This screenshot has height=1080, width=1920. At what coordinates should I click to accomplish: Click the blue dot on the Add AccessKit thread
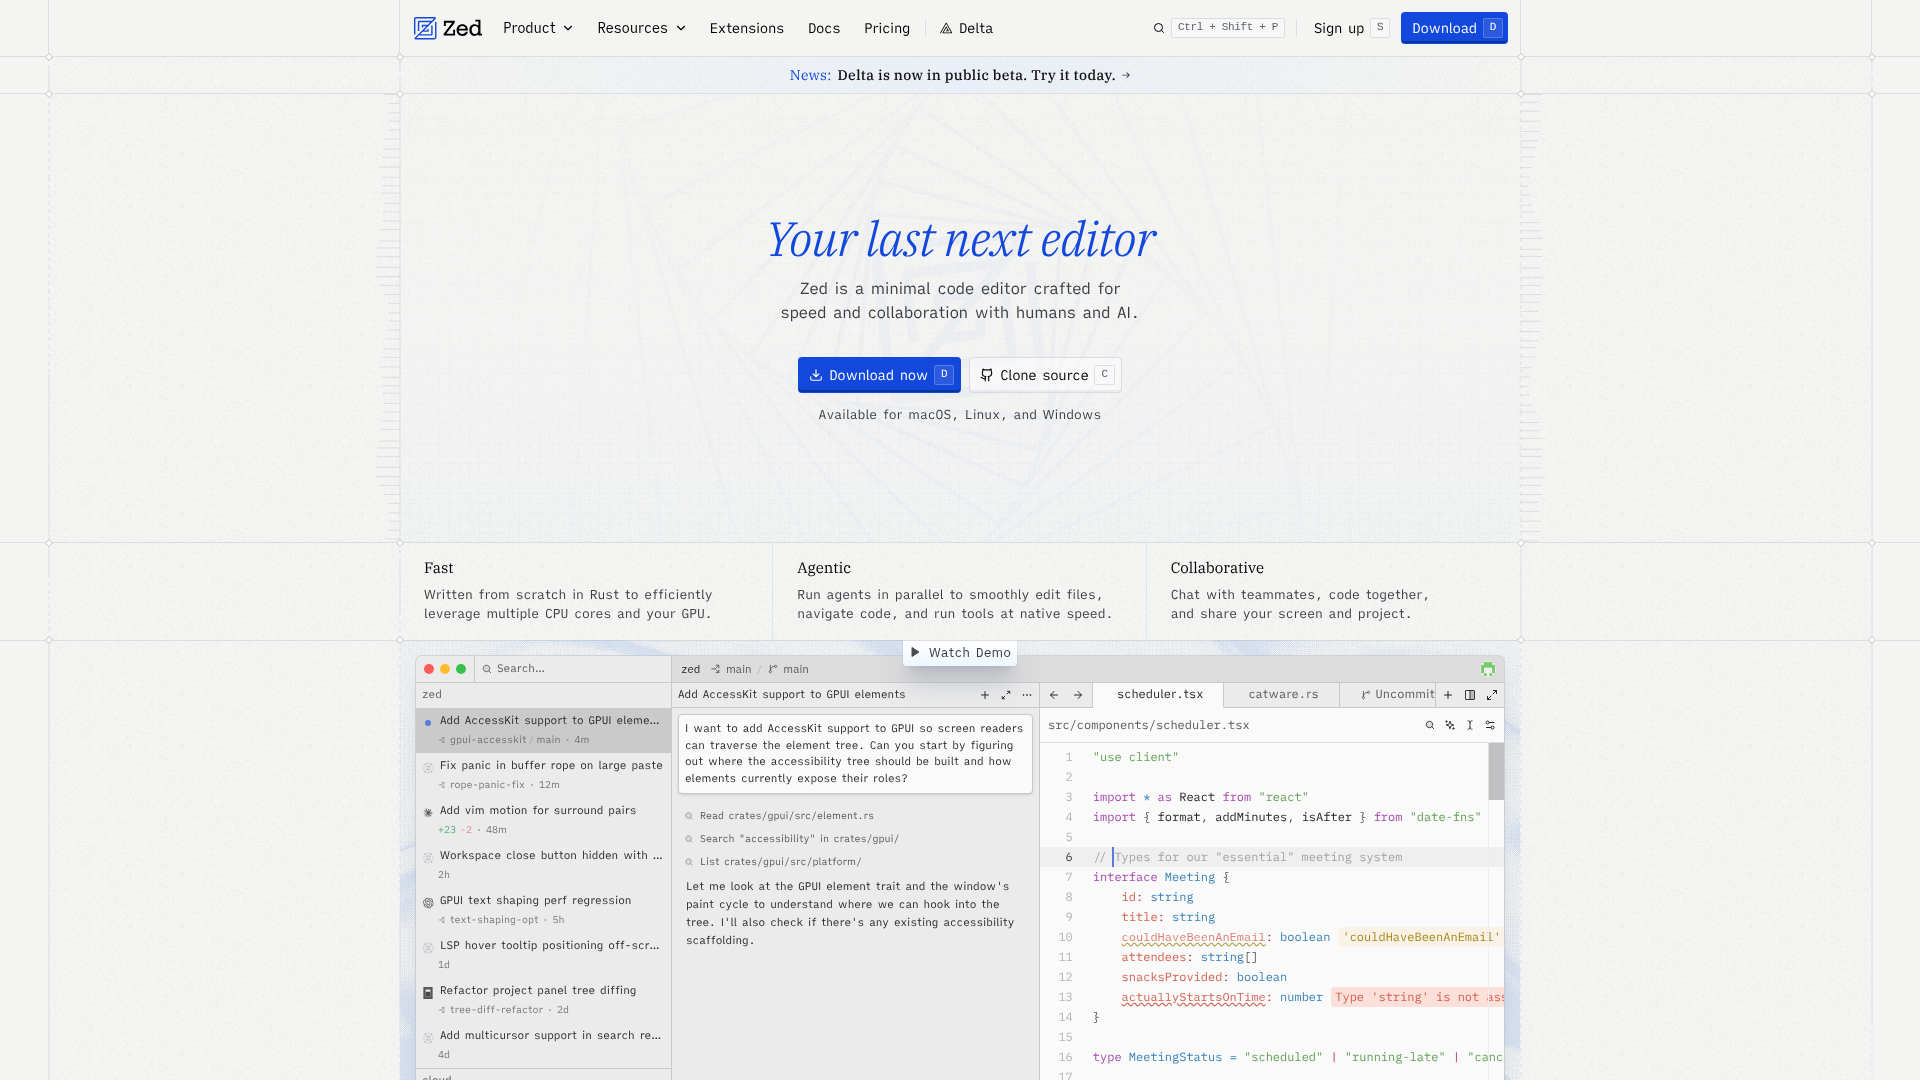coord(428,722)
